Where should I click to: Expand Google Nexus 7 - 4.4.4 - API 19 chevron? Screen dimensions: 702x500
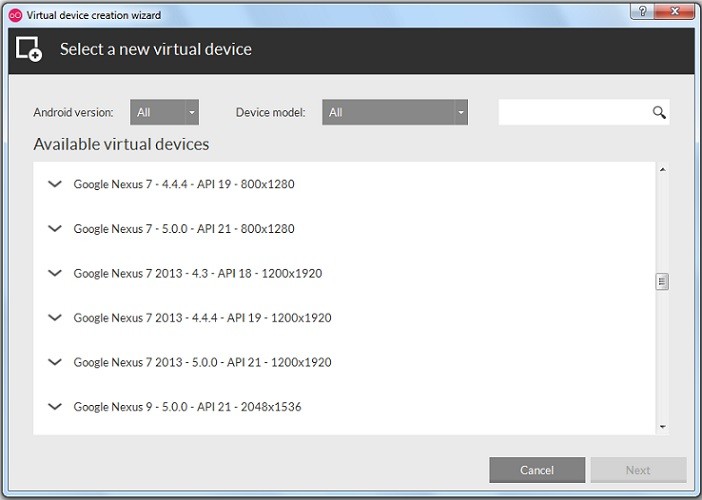(55, 184)
